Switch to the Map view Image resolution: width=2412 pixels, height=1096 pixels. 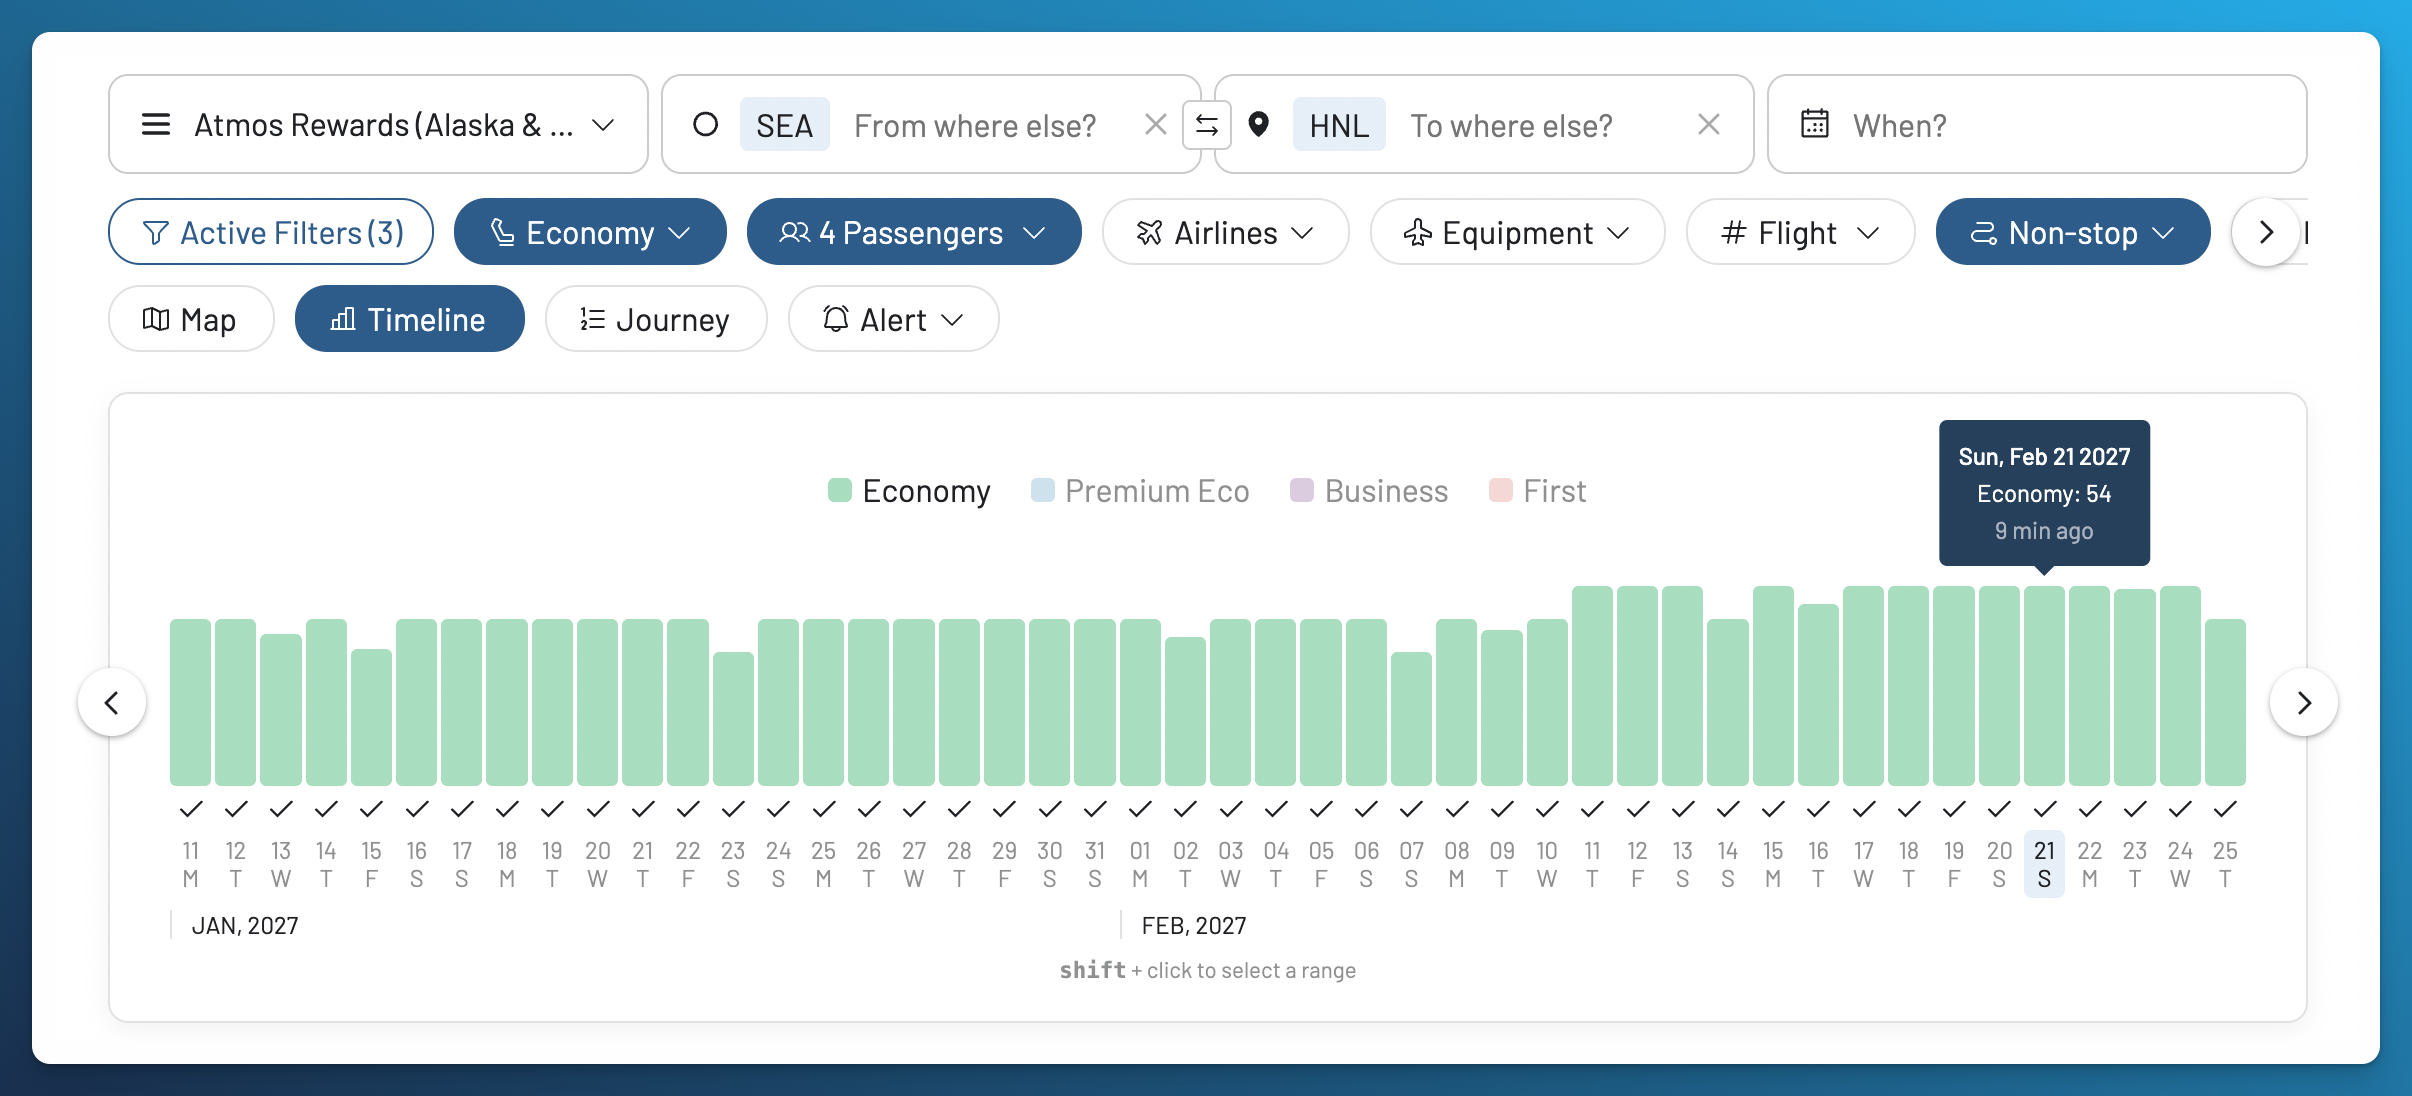[191, 319]
